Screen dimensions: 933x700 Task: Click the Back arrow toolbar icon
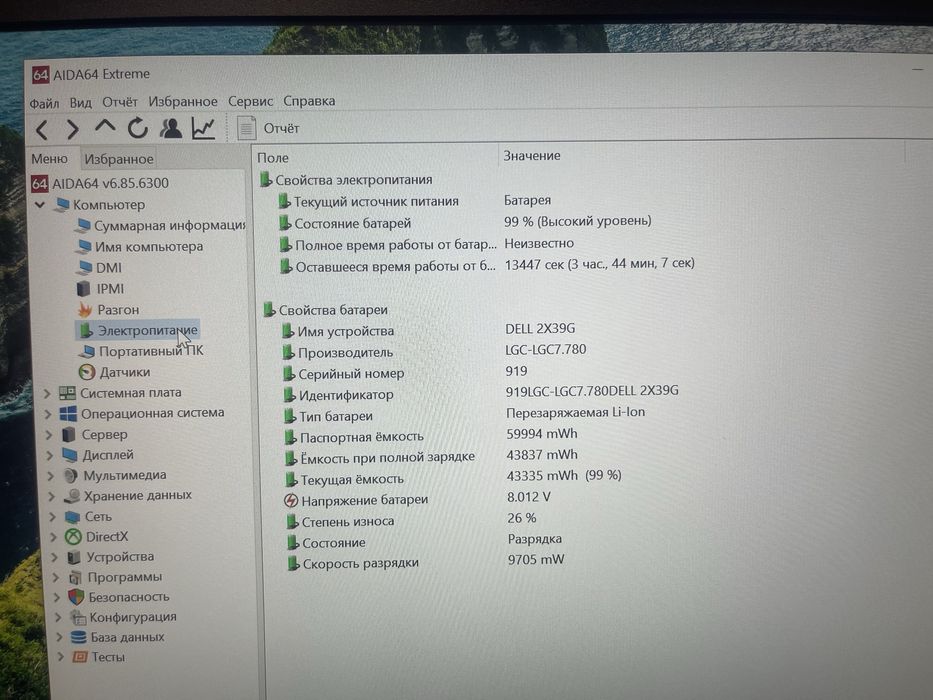(41, 129)
